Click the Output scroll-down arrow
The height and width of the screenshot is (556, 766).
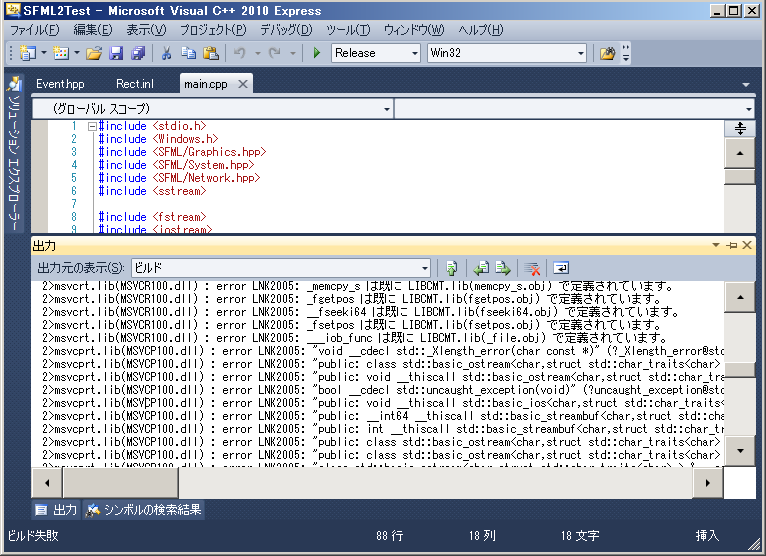[x=740, y=450]
